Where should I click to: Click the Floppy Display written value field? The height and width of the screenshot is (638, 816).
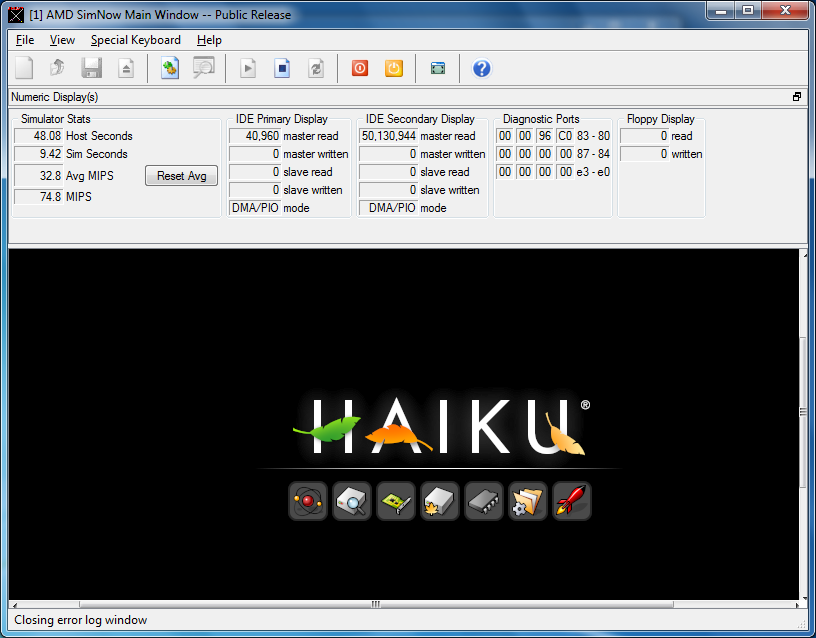point(644,154)
